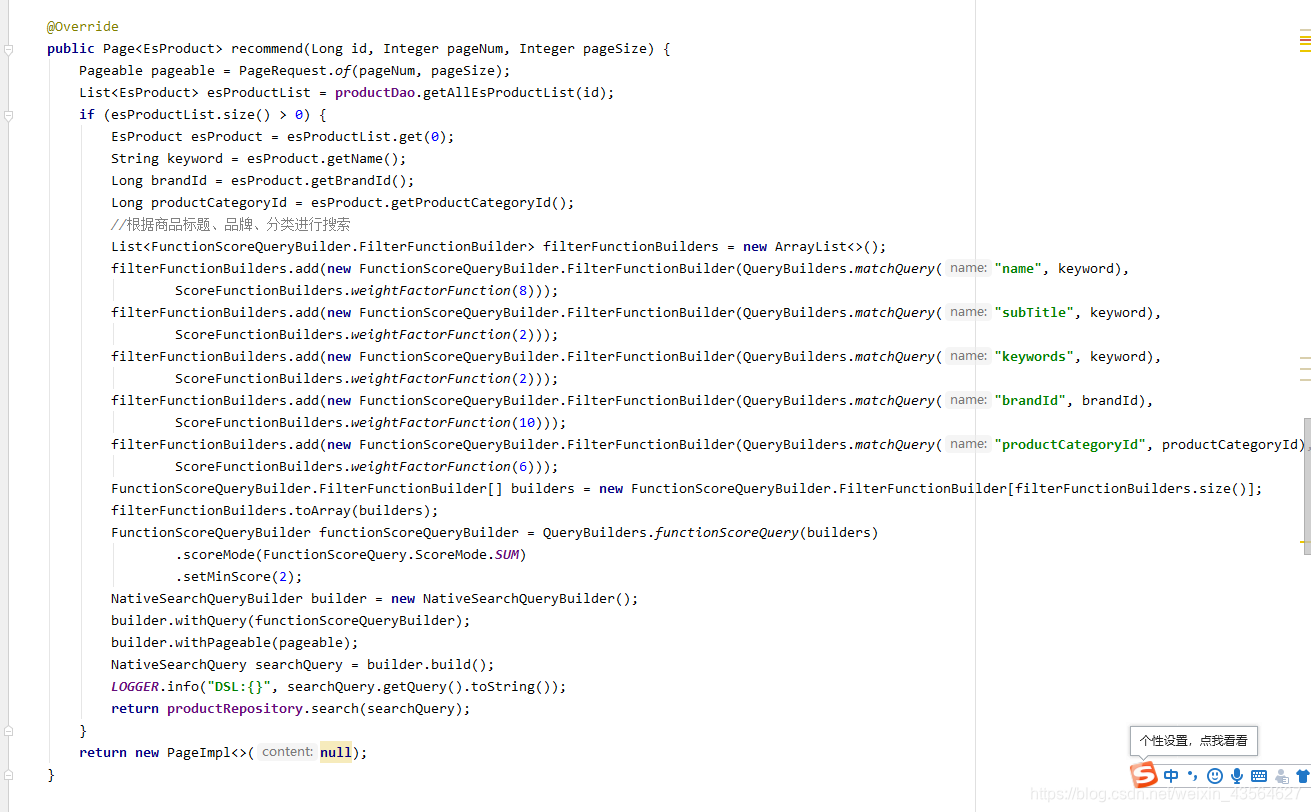Click the "keywords" string literal
1311x812 pixels.
[x=1034, y=357]
